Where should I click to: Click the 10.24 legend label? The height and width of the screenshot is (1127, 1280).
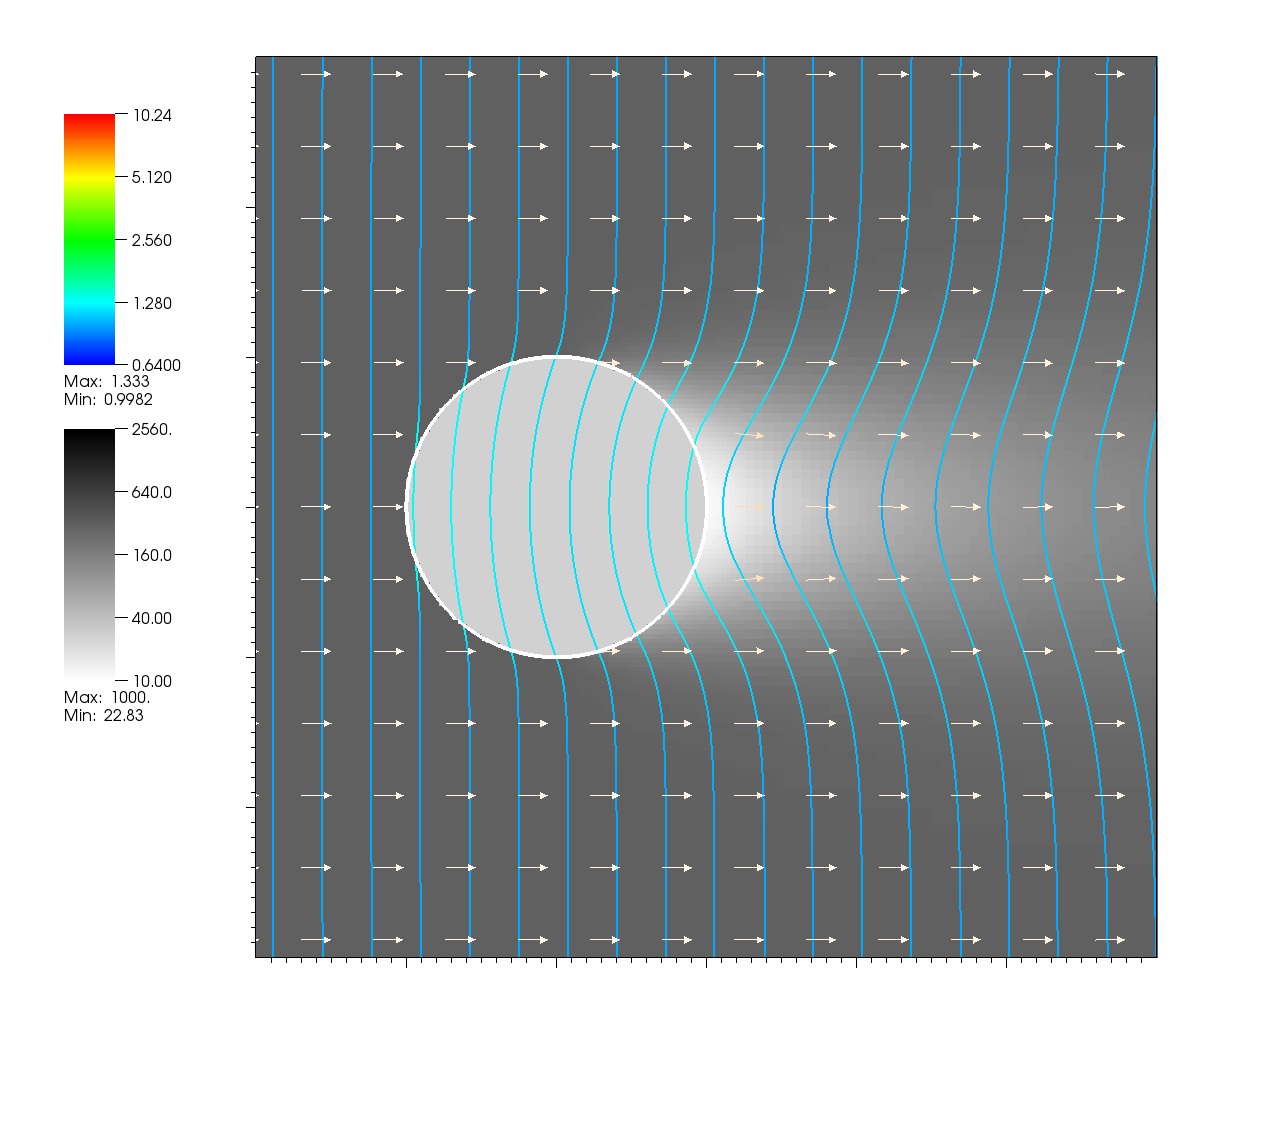(152, 115)
